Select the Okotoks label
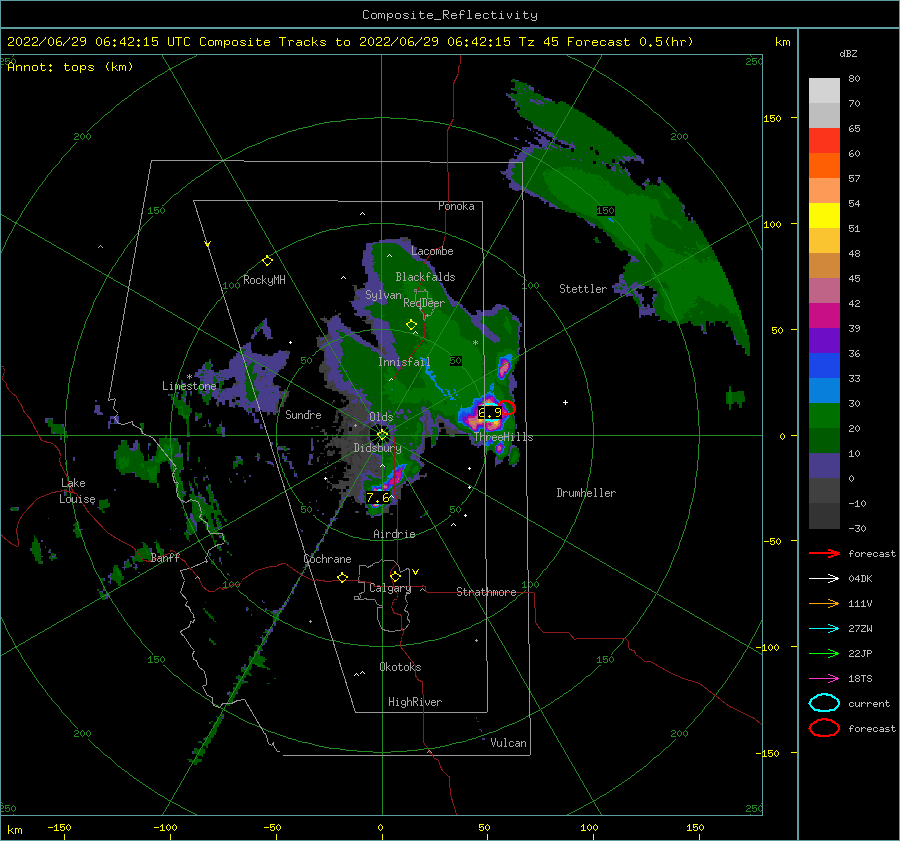The image size is (900, 841). click(x=400, y=667)
